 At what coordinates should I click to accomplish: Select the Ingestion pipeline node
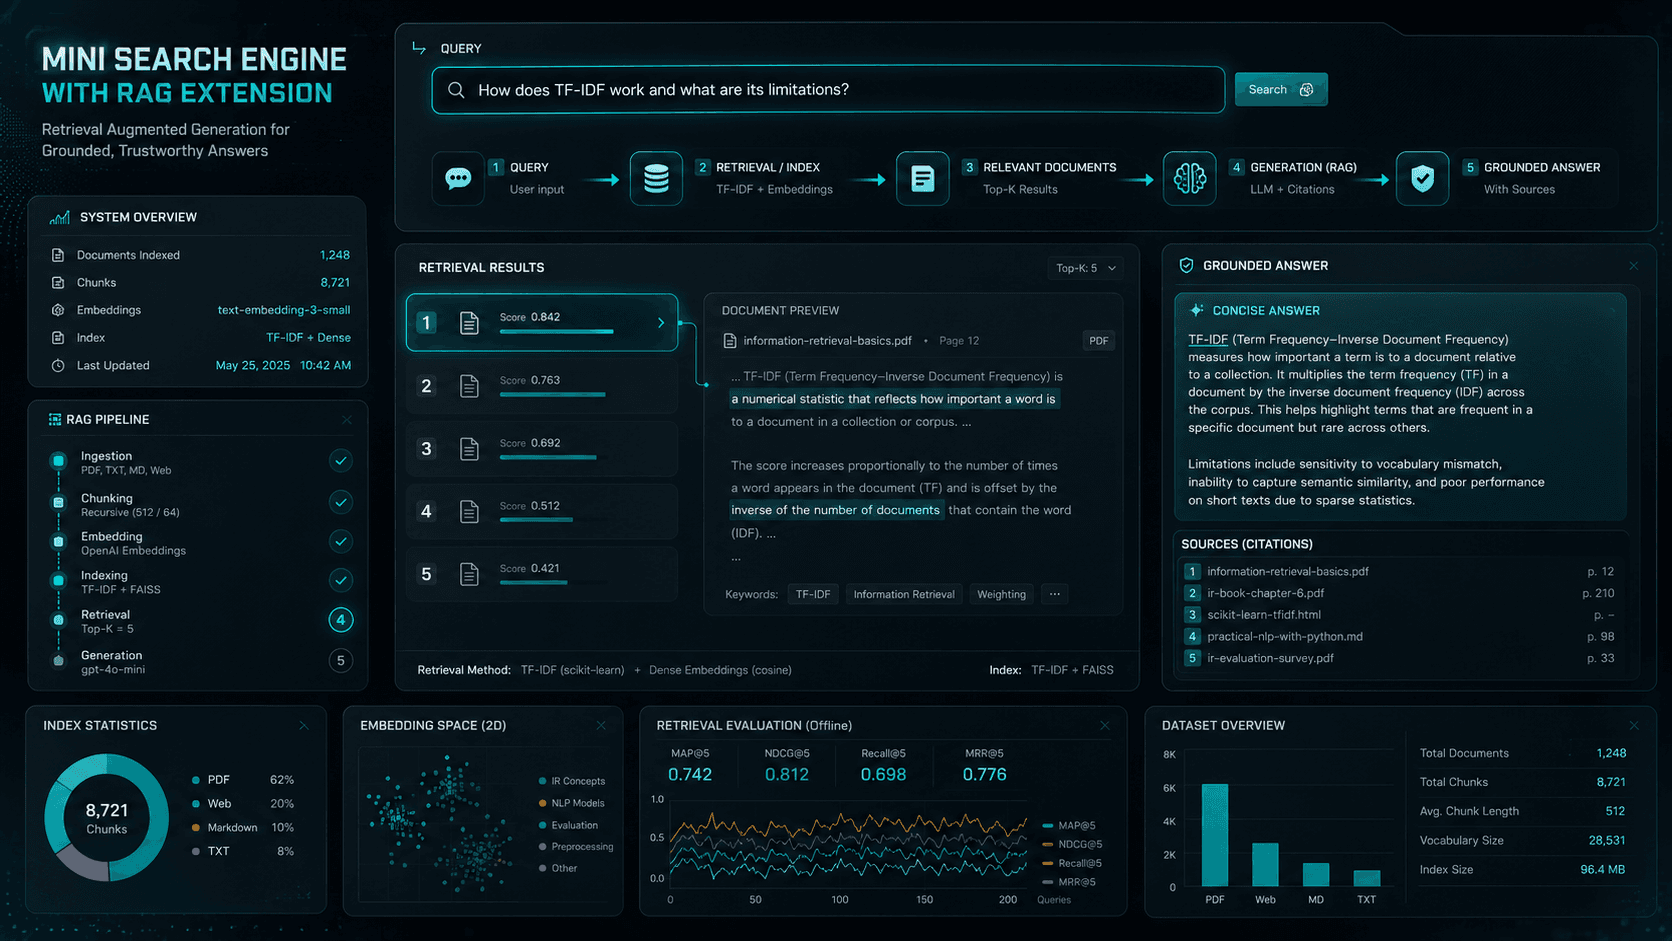pos(58,461)
